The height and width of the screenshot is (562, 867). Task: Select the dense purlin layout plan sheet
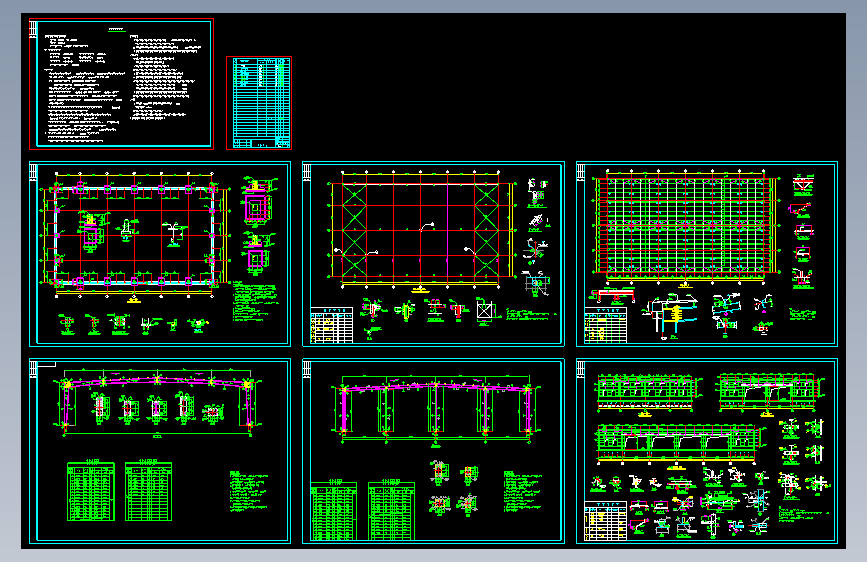[707, 254]
